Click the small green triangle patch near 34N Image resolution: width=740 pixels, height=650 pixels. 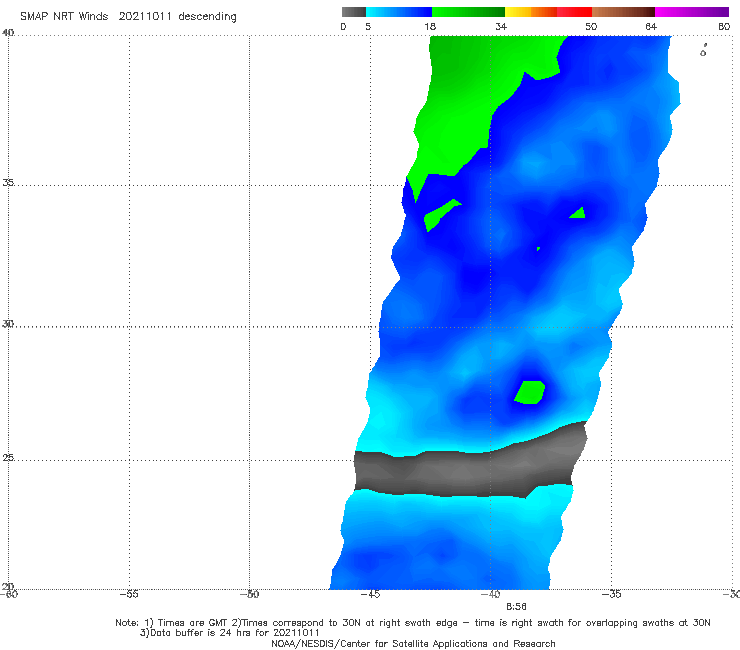pos(578,213)
